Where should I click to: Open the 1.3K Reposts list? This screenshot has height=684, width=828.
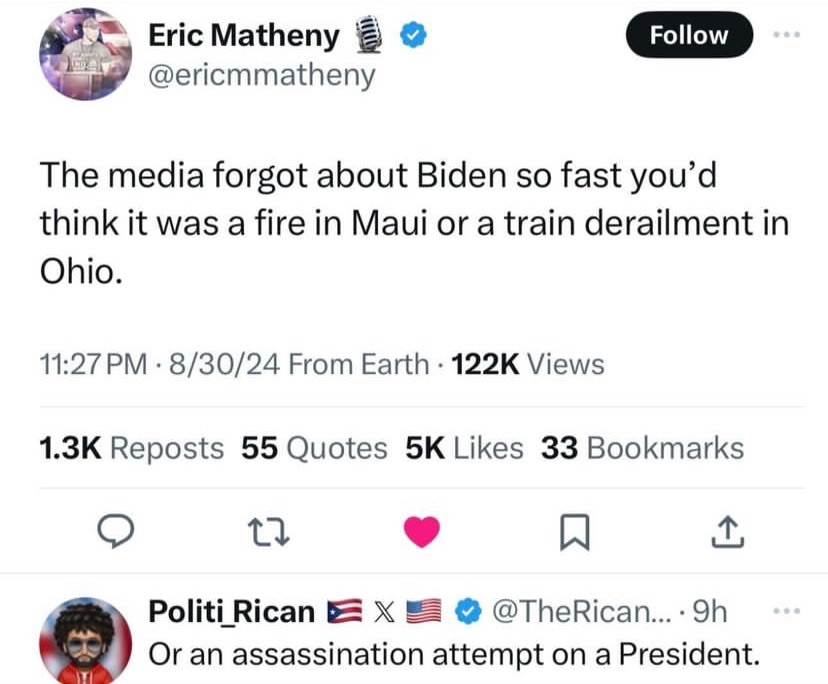tap(130, 448)
